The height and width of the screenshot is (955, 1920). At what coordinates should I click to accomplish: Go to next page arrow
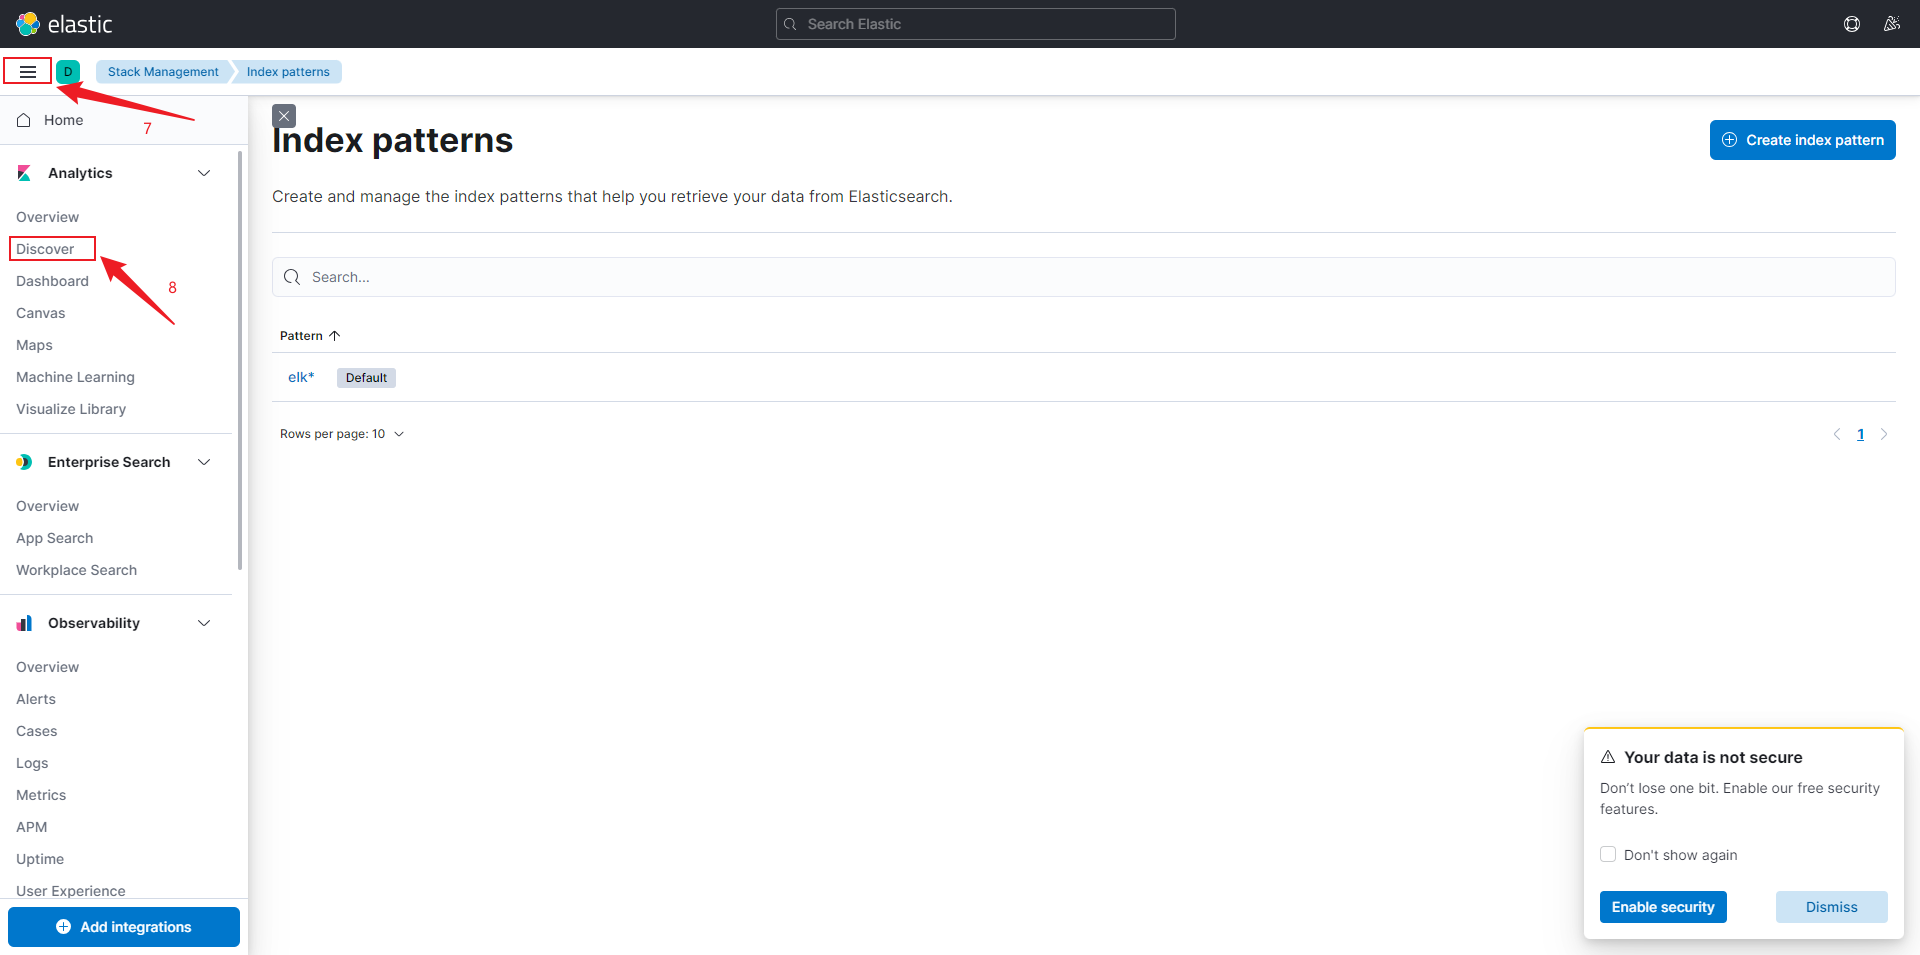coord(1884,434)
